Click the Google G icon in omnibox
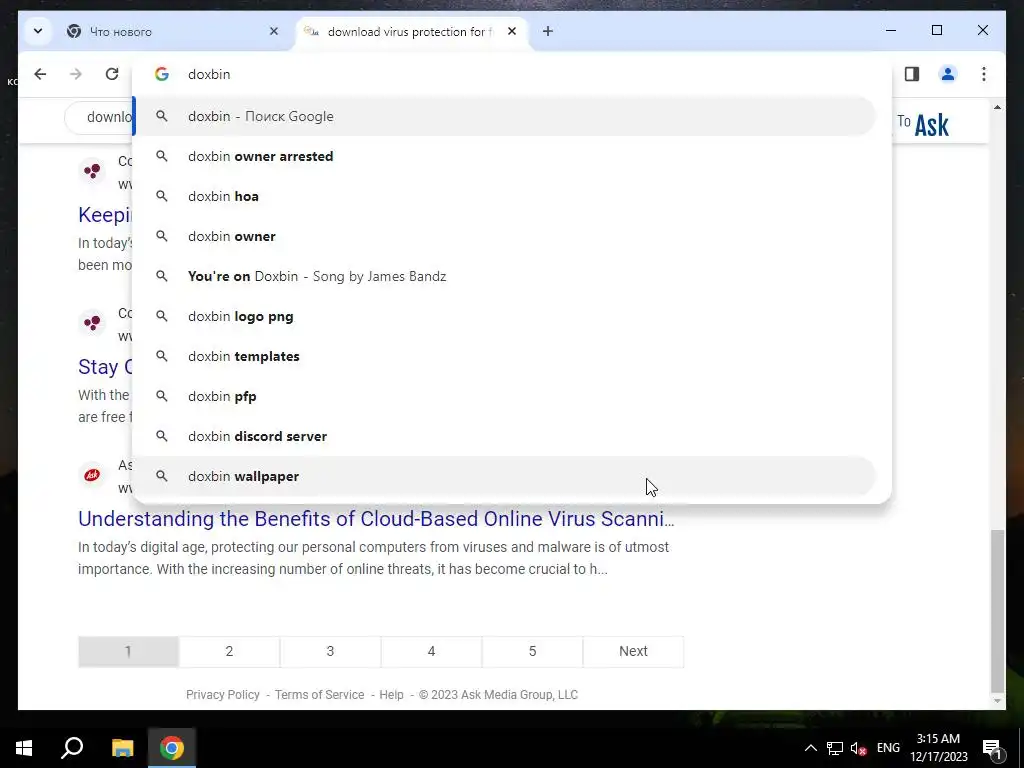The height and width of the screenshot is (768, 1024). click(162, 74)
